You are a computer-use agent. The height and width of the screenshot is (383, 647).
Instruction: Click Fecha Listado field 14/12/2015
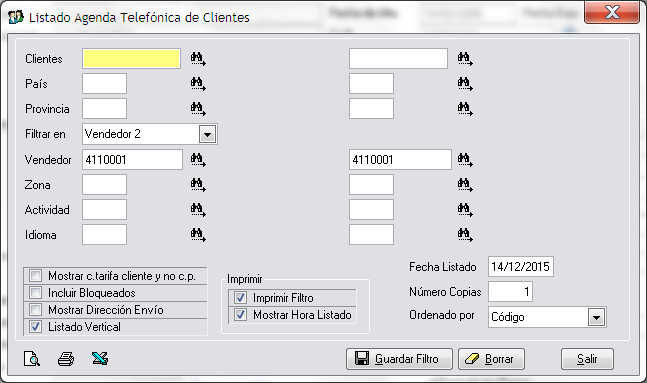pos(521,267)
